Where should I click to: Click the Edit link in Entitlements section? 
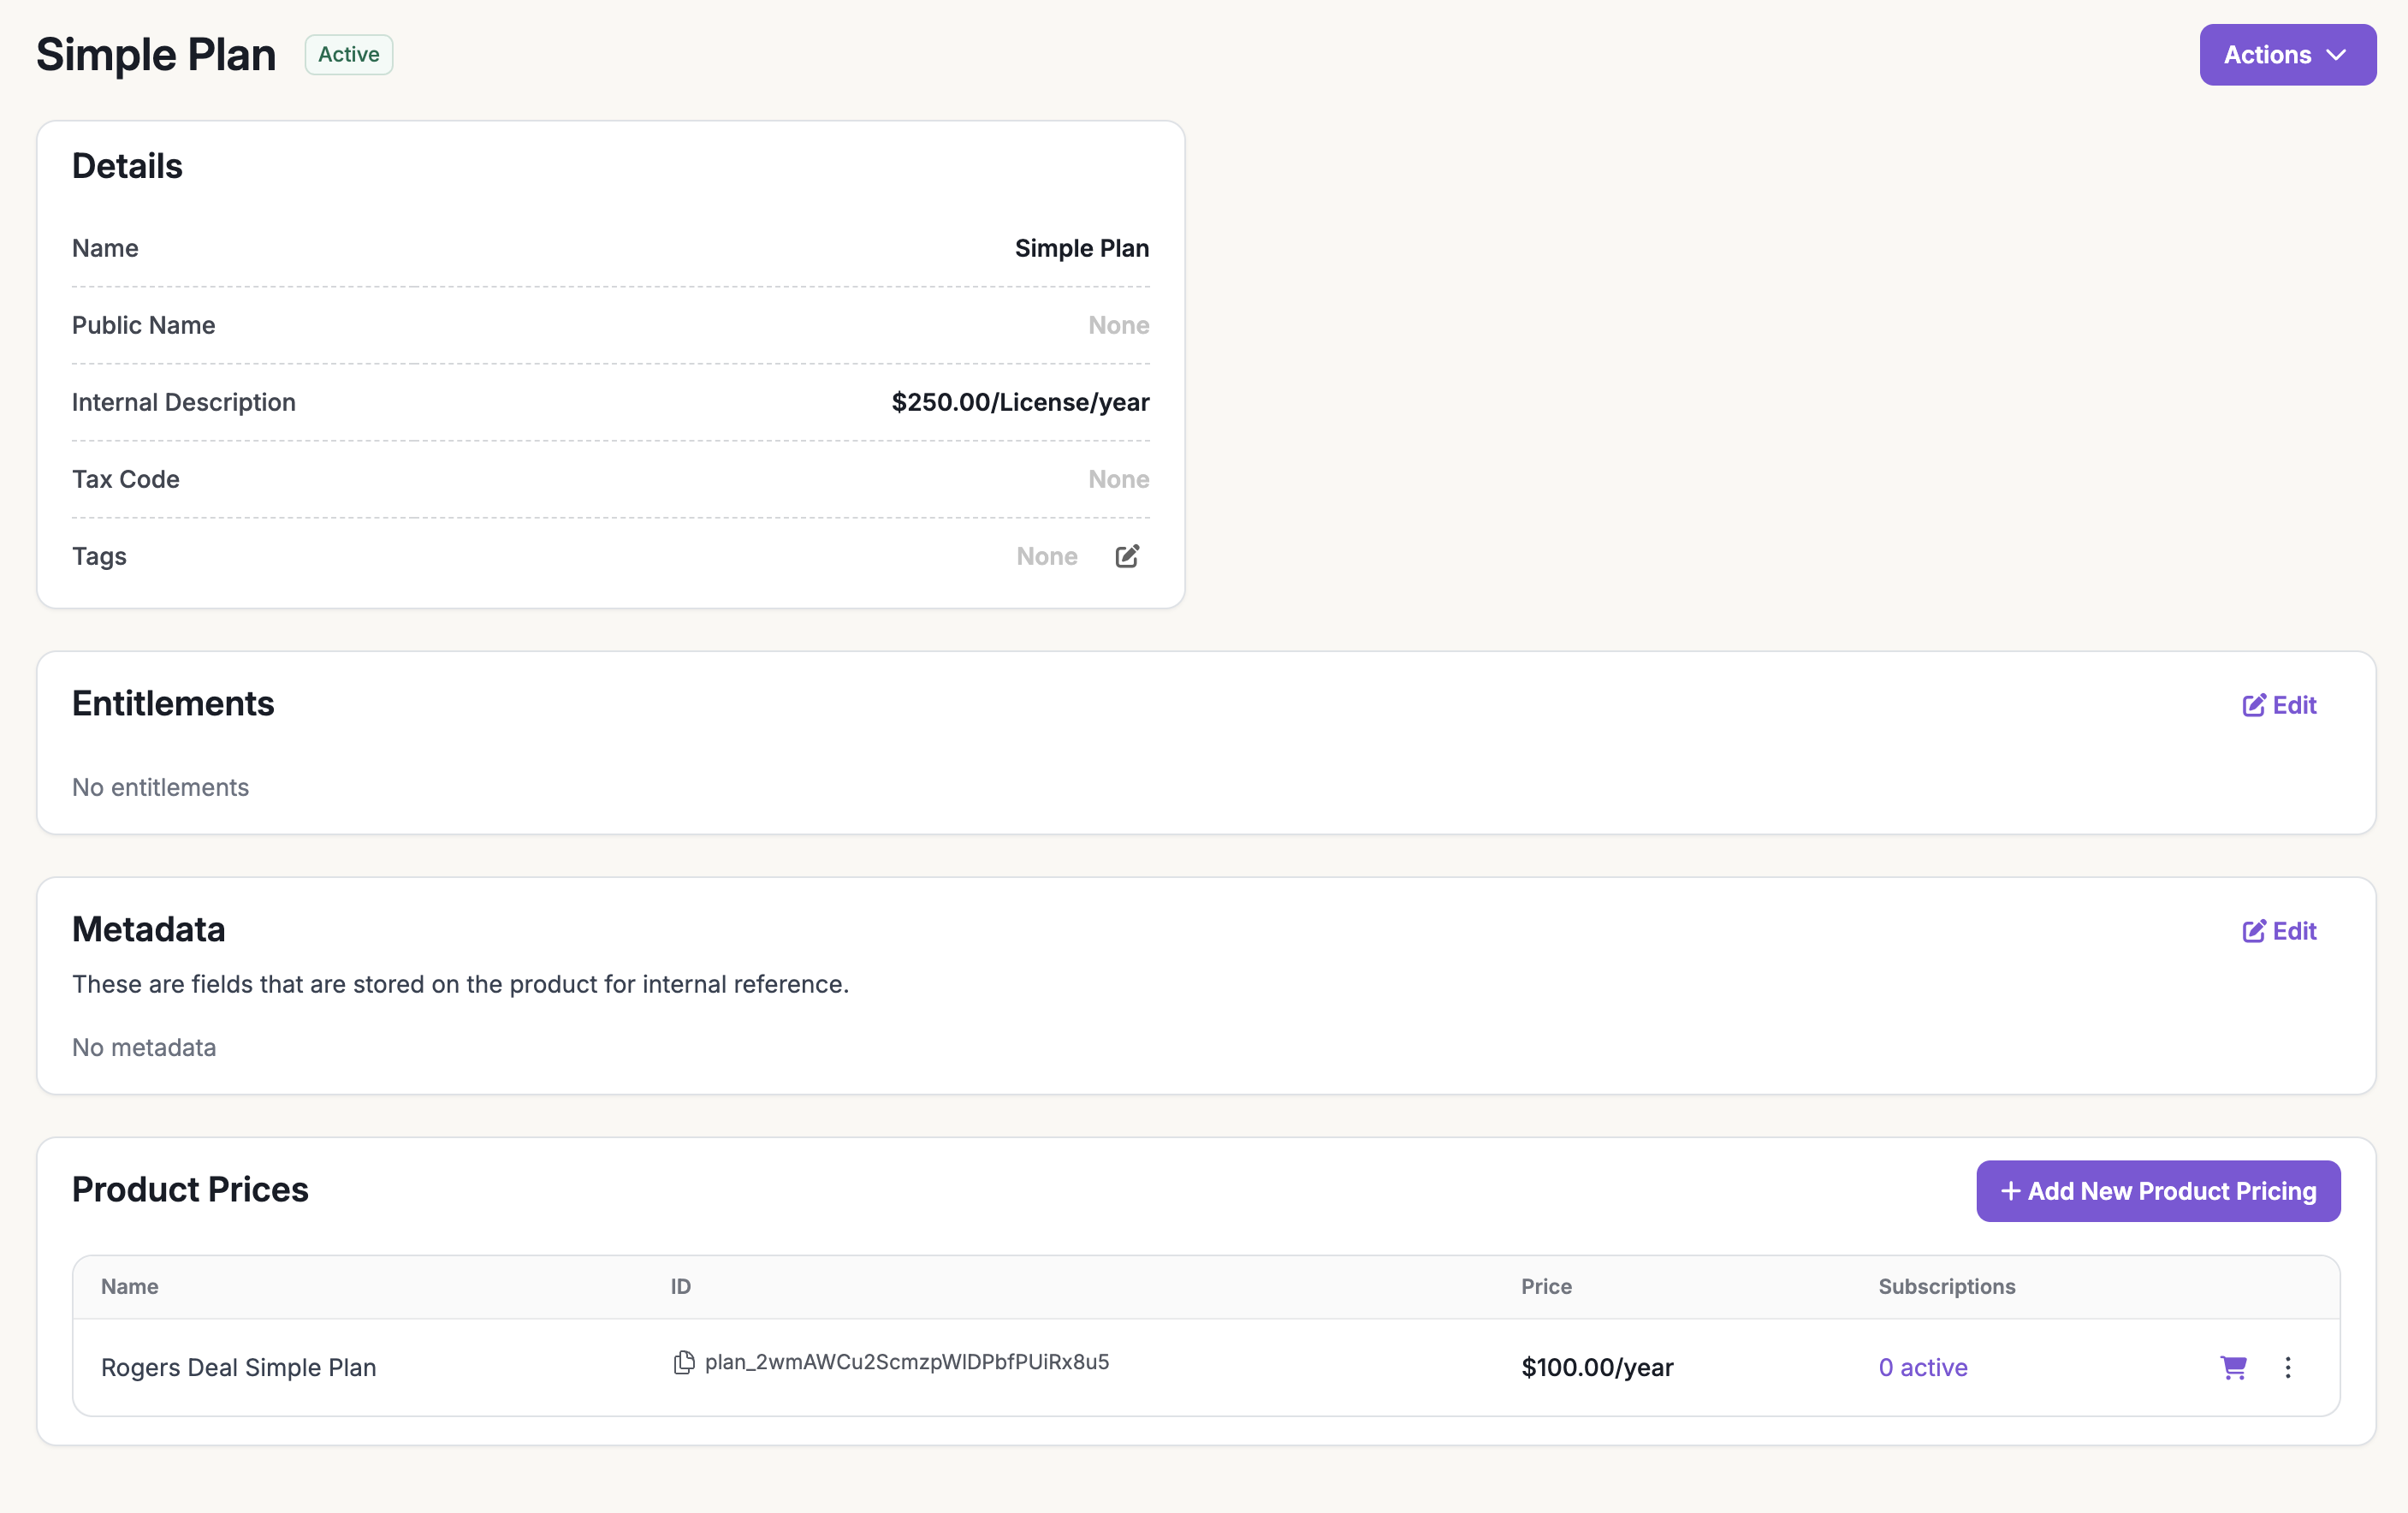[2279, 705]
